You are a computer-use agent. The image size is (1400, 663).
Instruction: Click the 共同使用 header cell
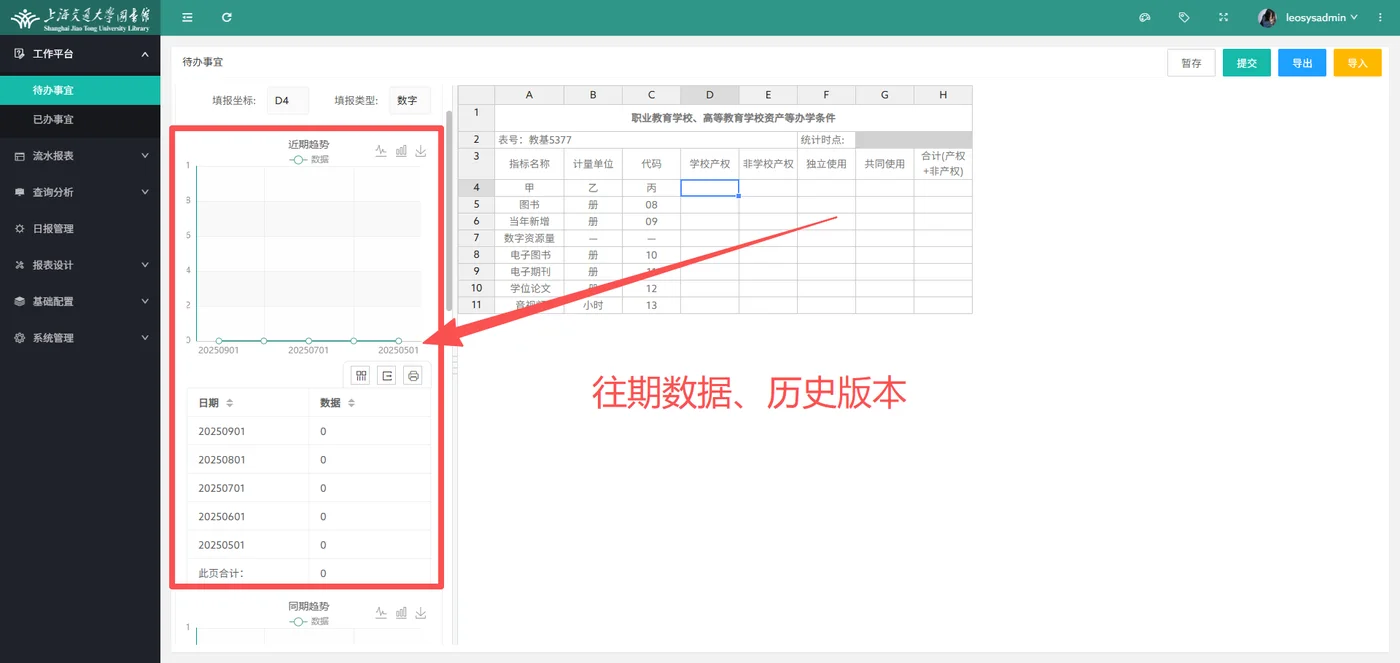click(x=884, y=164)
